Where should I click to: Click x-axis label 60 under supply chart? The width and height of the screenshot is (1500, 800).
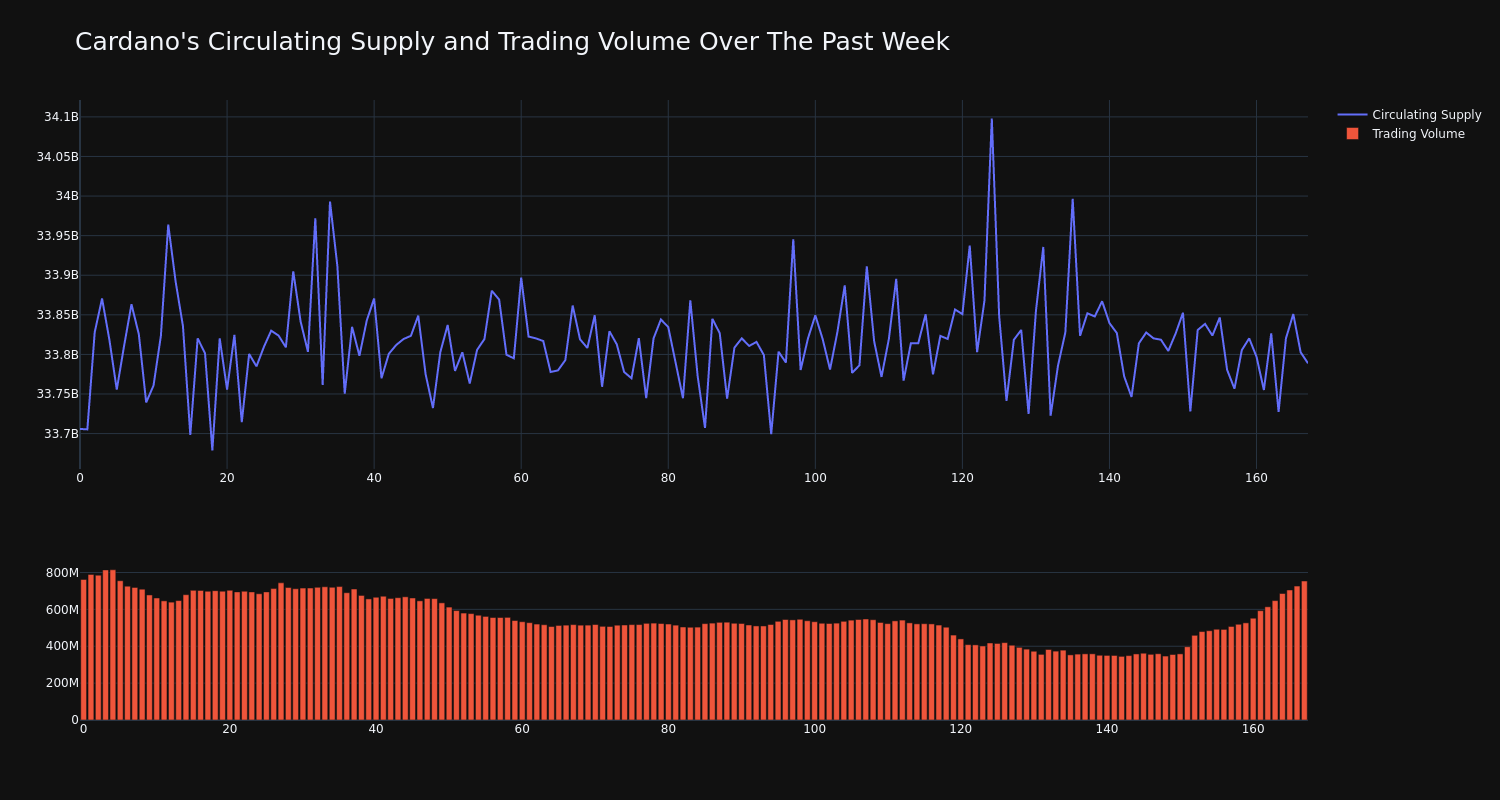coord(521,478)
